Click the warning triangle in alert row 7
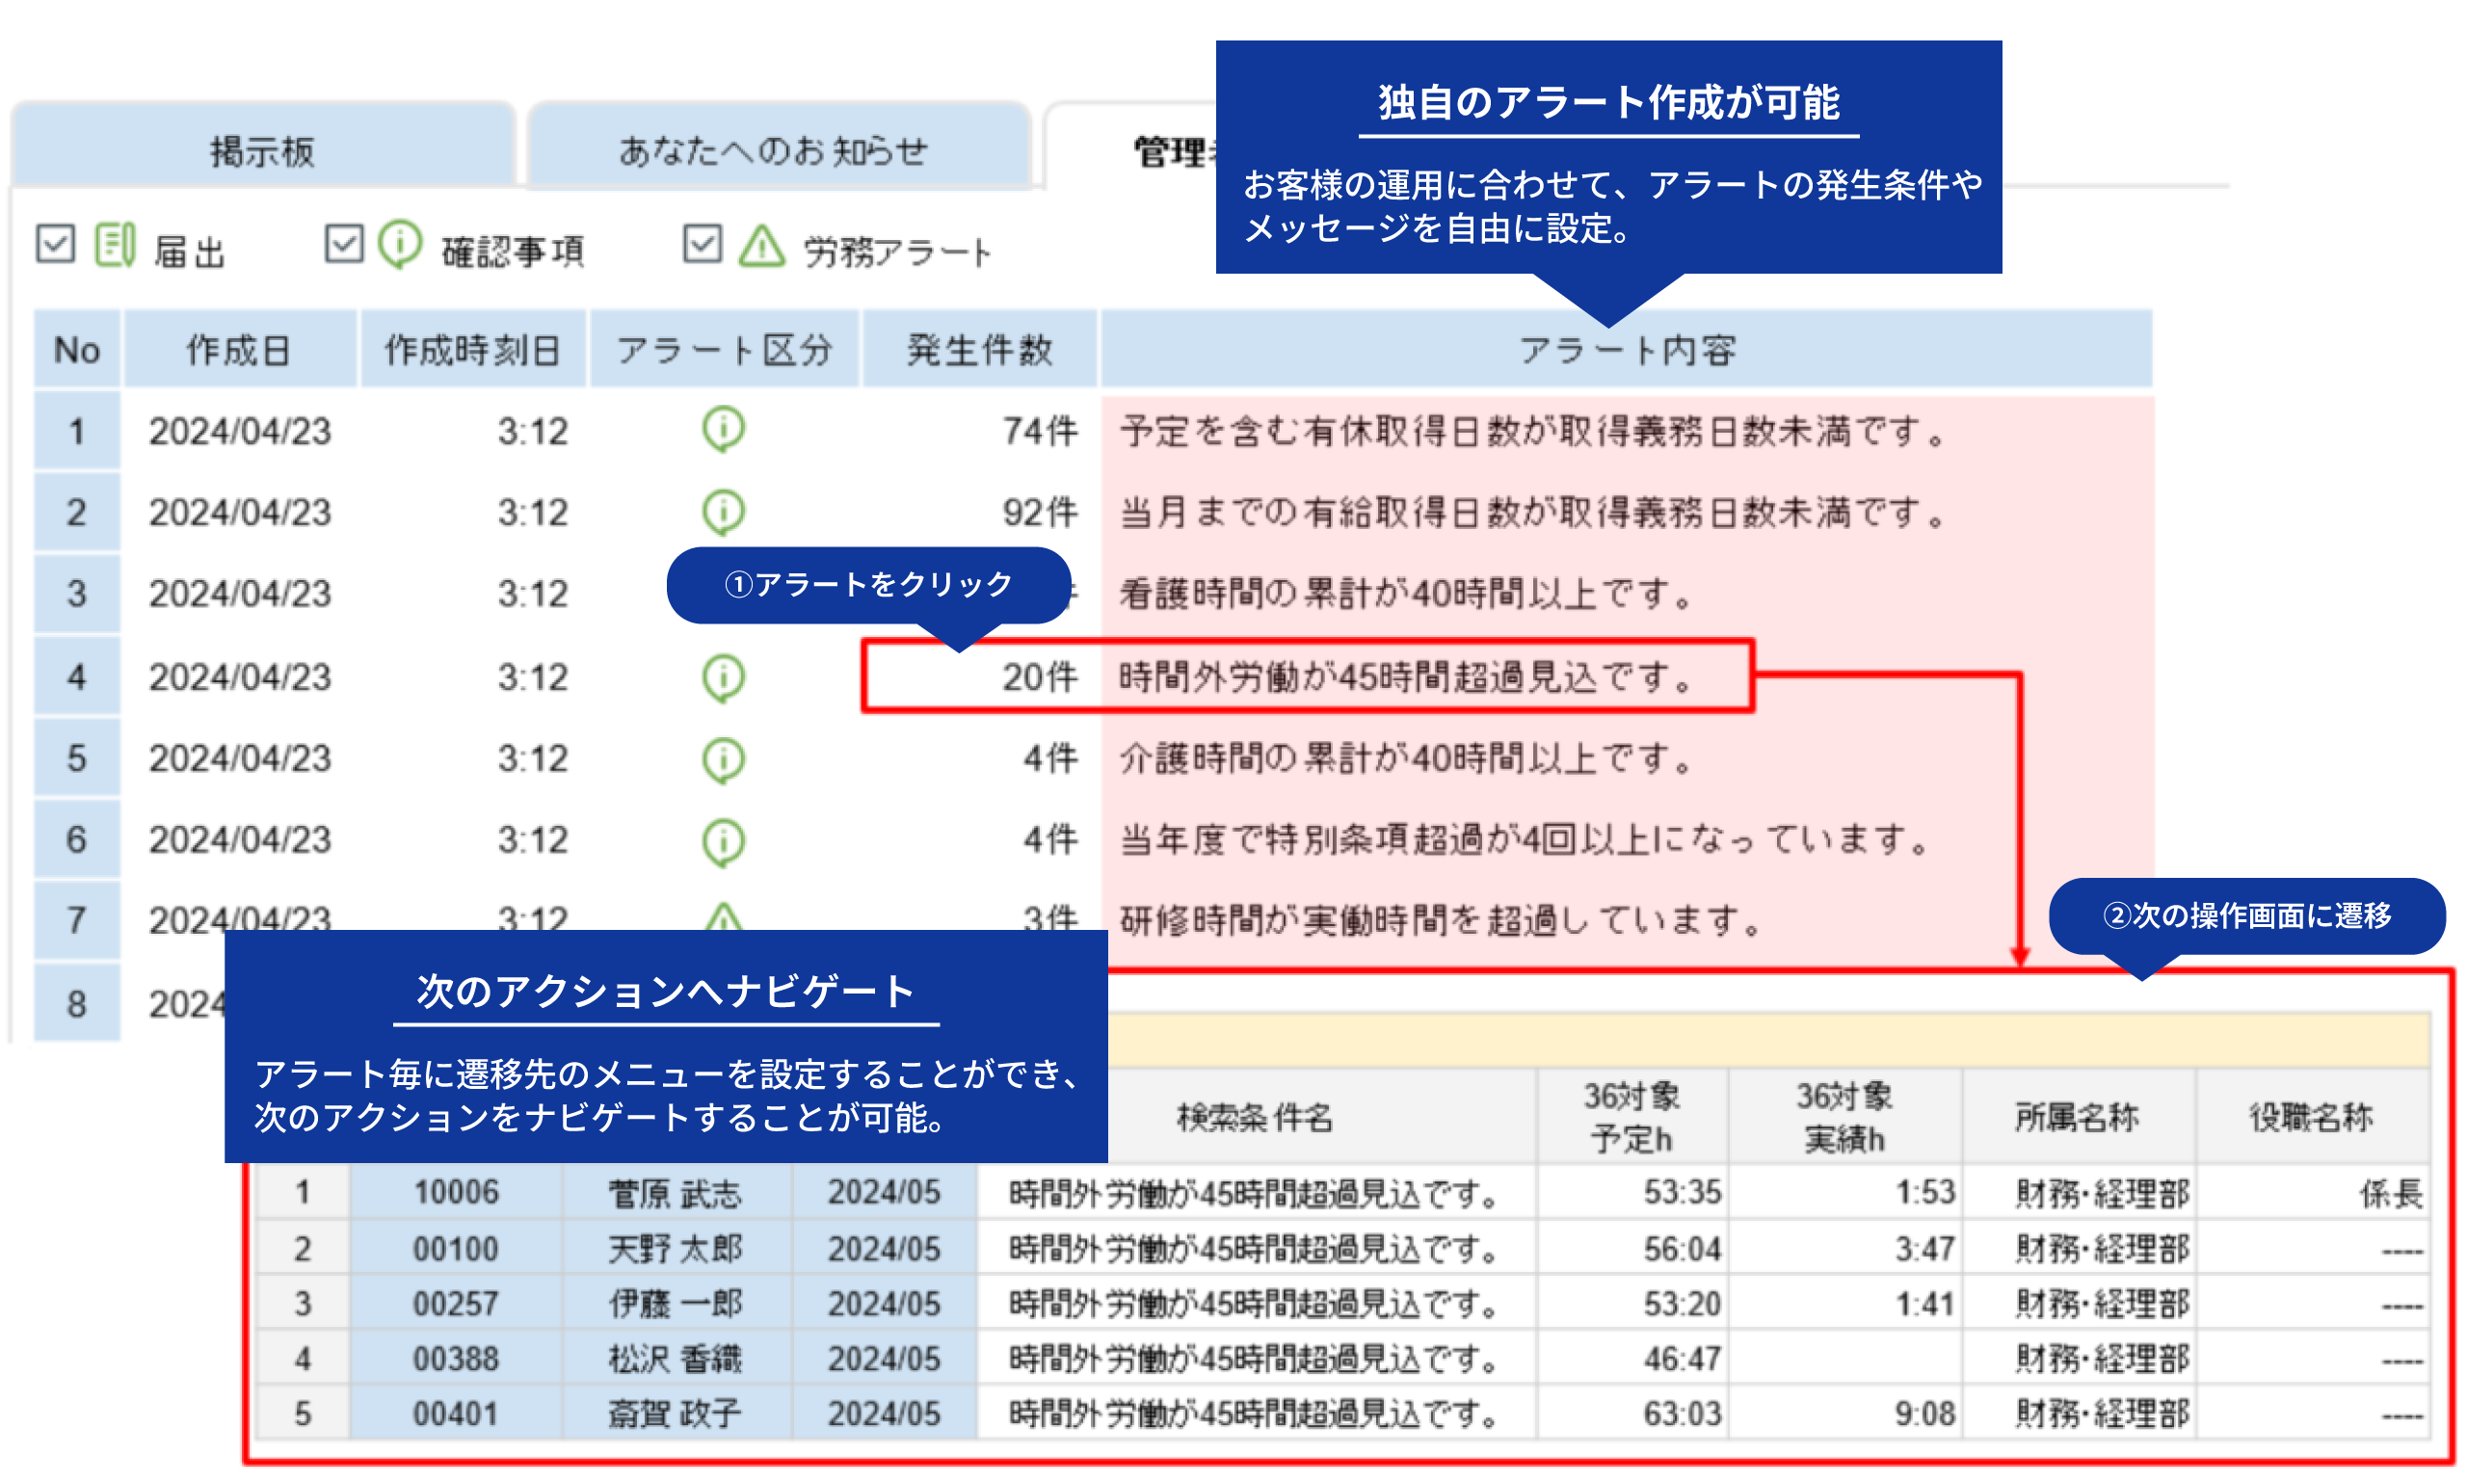The width and height of the screenshot is (2467, 1484). point(723,917)
